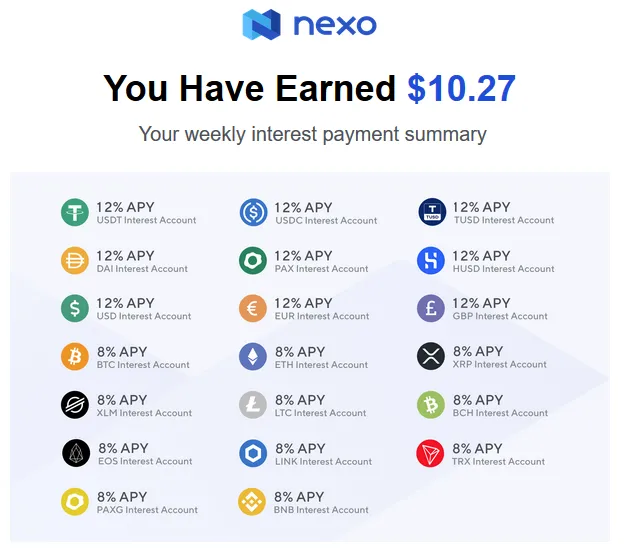633x557 pixels.
Task: Select the red TRX Tron icon
Action: coord(430,453)
